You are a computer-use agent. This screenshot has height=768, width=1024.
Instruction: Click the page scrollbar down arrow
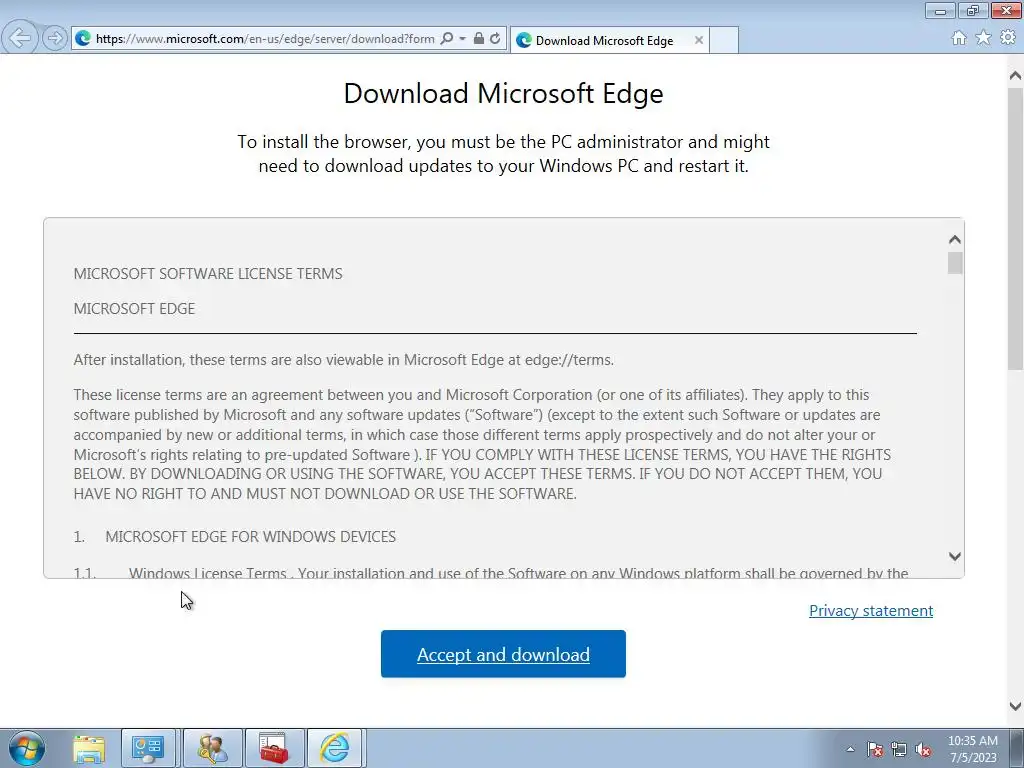tap(1015, 706)
